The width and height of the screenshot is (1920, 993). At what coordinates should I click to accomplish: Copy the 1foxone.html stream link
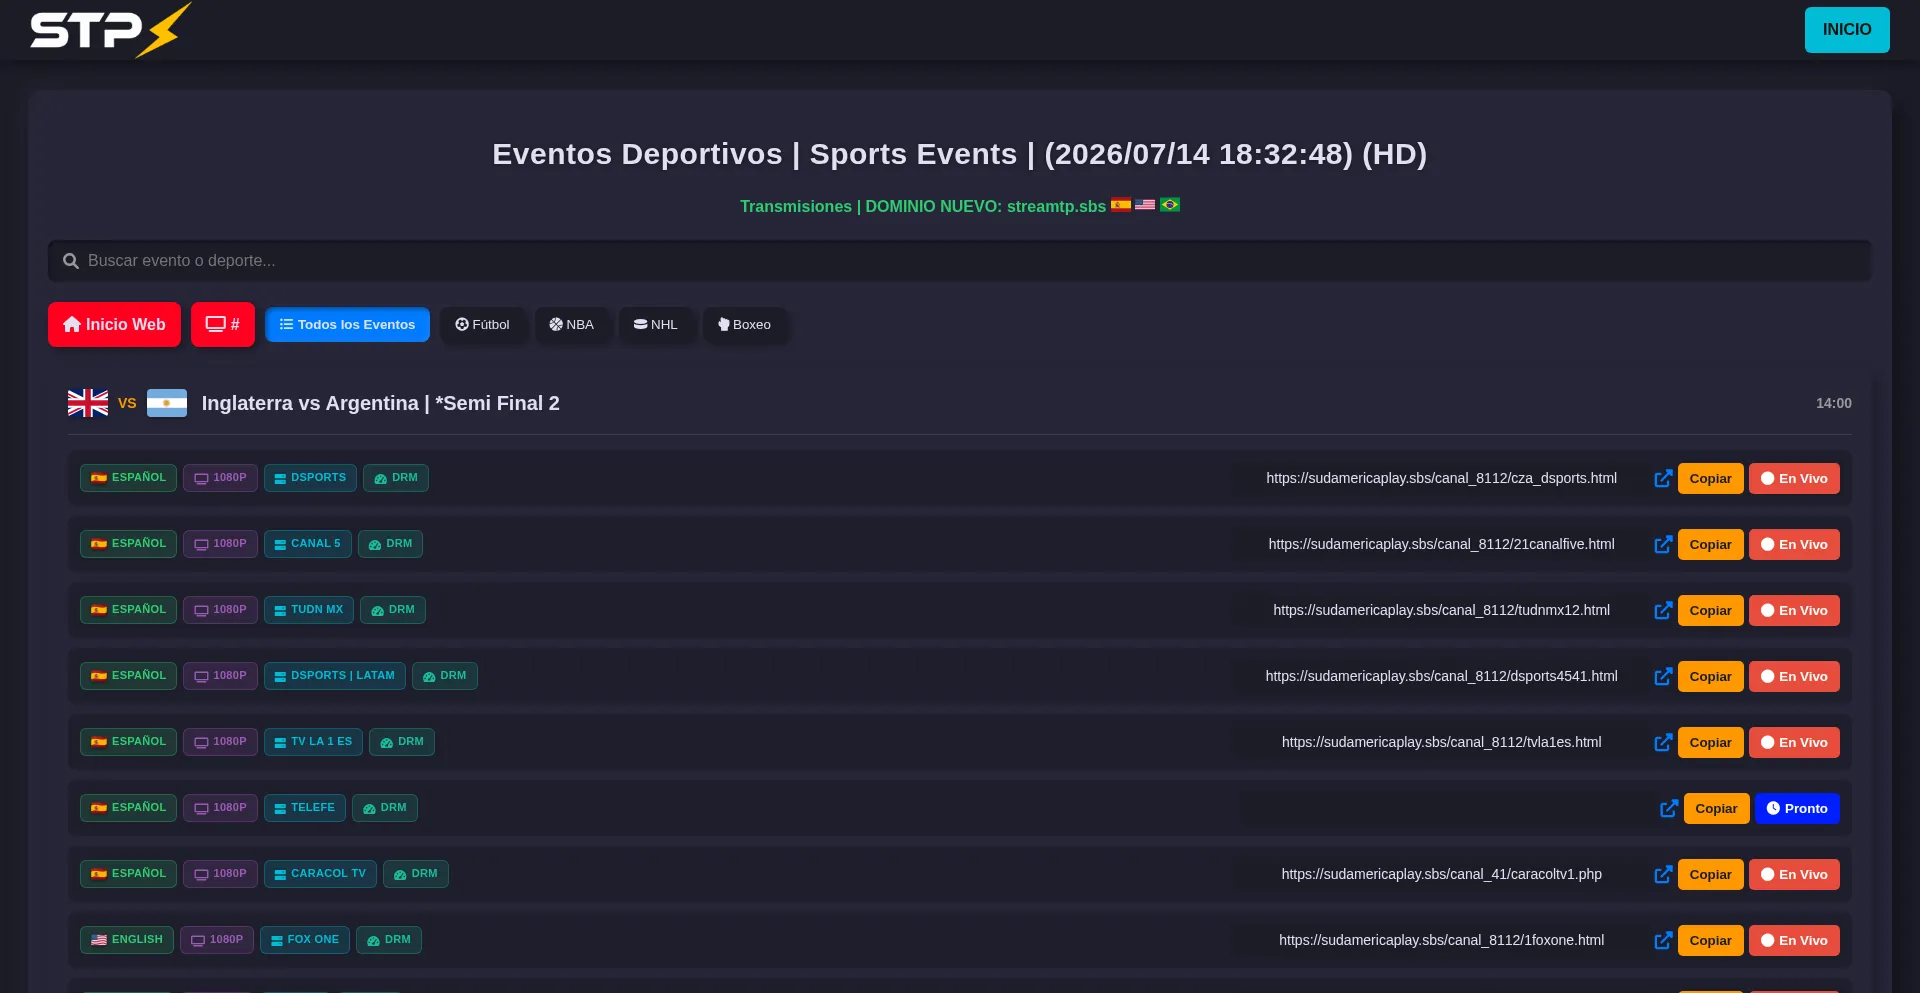(x=1711, y=941)
